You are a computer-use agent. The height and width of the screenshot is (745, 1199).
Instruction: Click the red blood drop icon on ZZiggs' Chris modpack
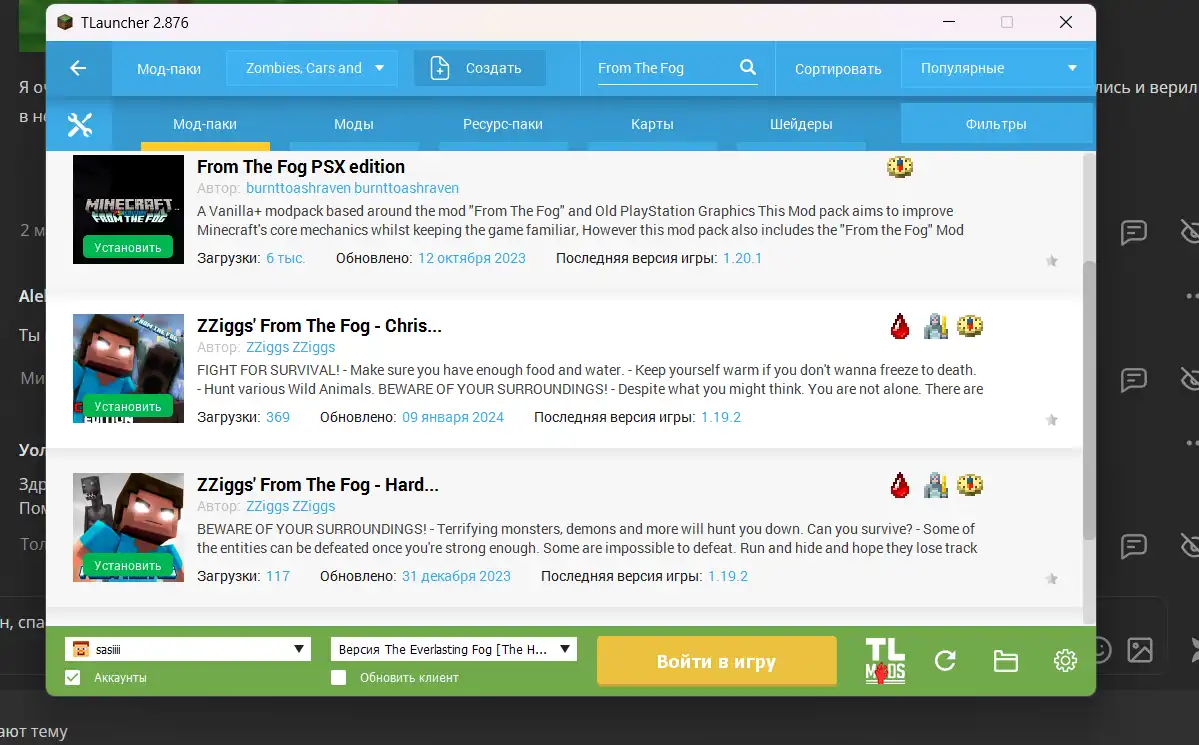click(x=900, y=326)
